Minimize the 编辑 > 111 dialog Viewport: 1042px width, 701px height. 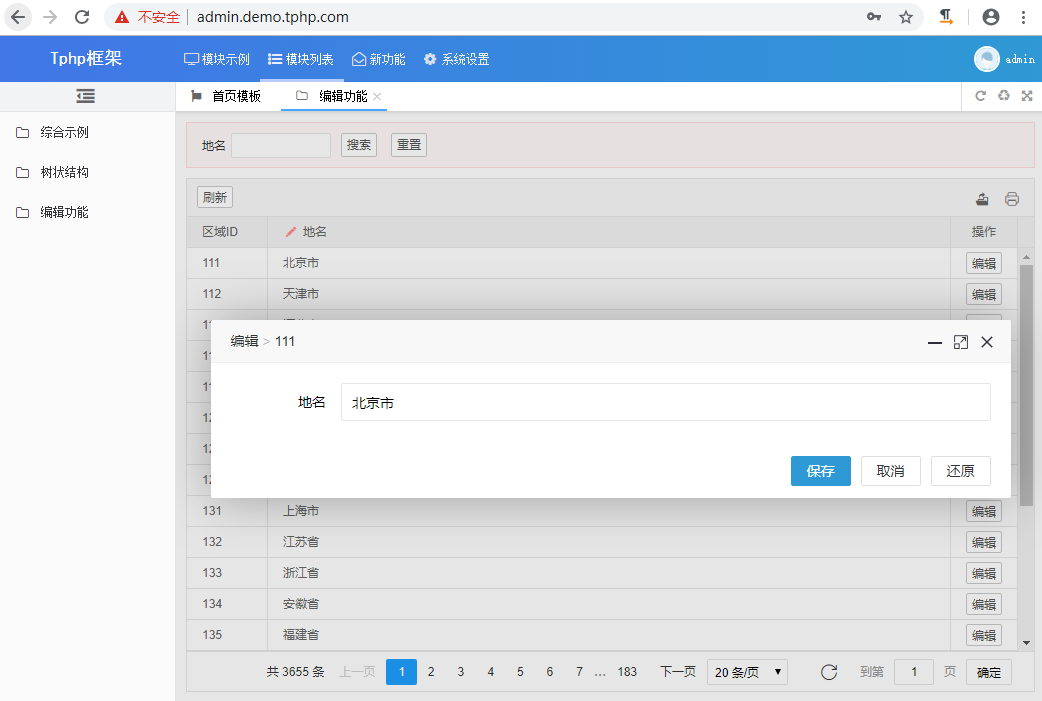[935, 342]
